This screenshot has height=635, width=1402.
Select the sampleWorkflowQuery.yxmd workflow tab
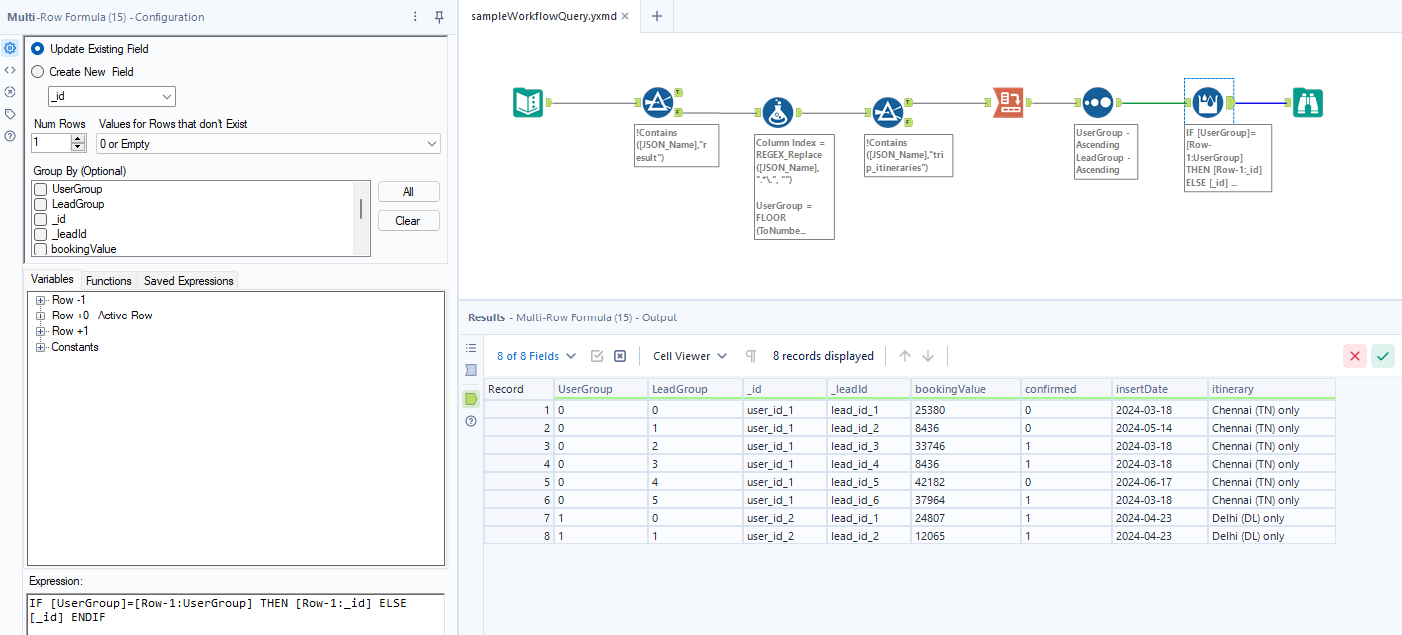click(545, 16)
